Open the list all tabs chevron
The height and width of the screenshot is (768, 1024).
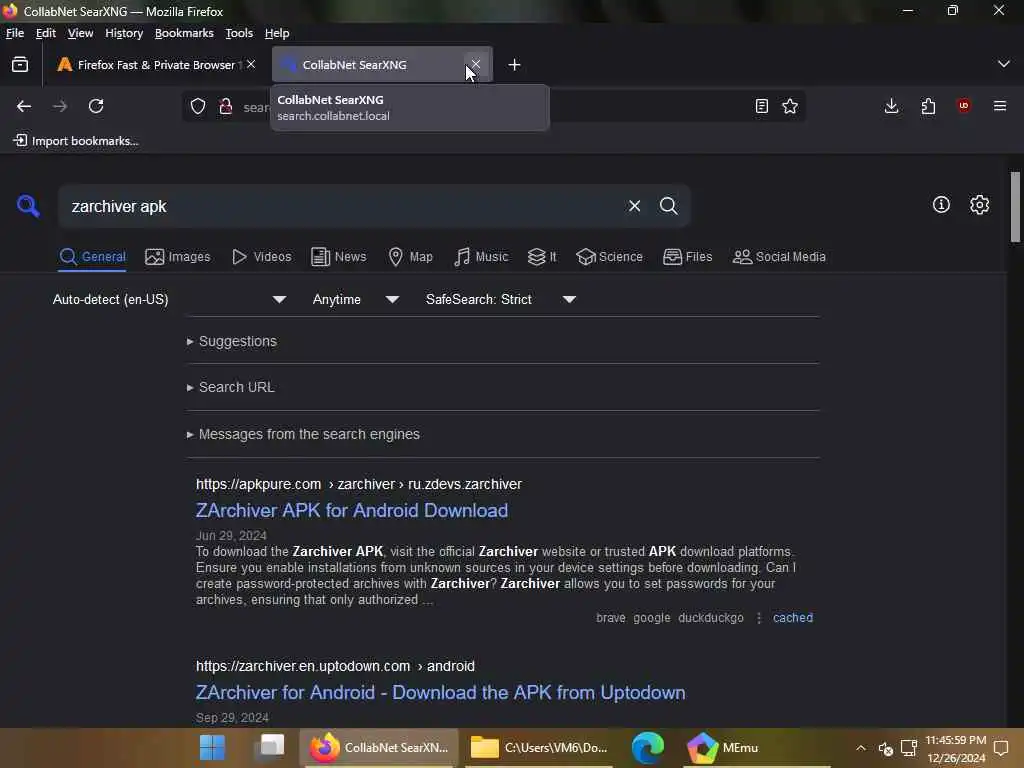(1004, 64)
